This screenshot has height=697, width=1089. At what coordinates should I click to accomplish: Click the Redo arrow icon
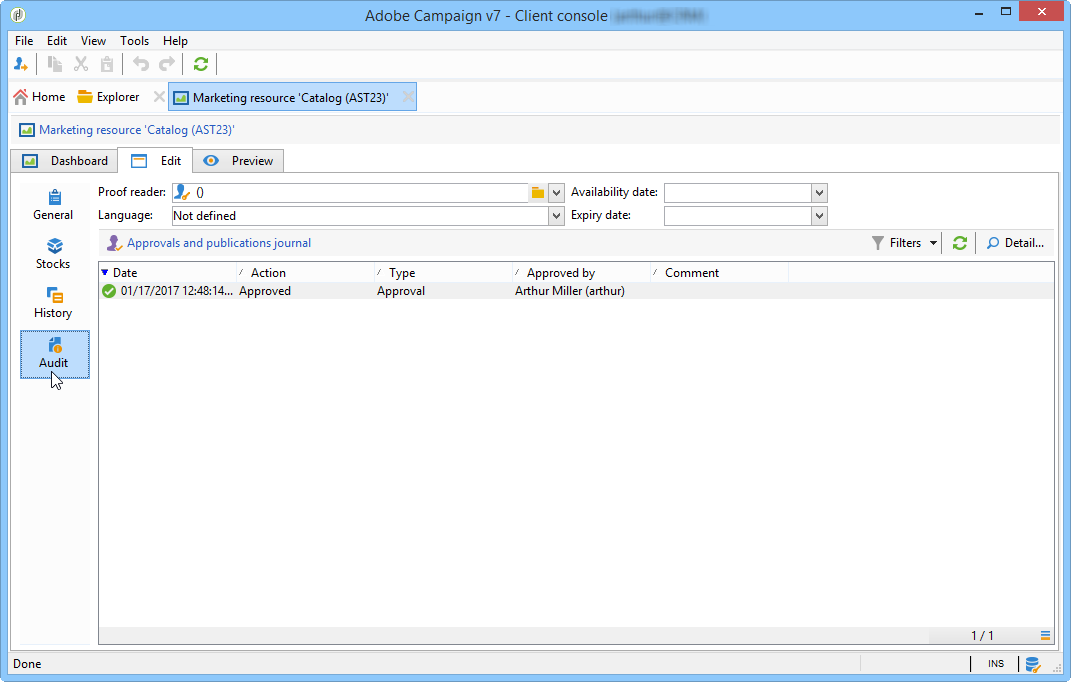tap(167, 65)
